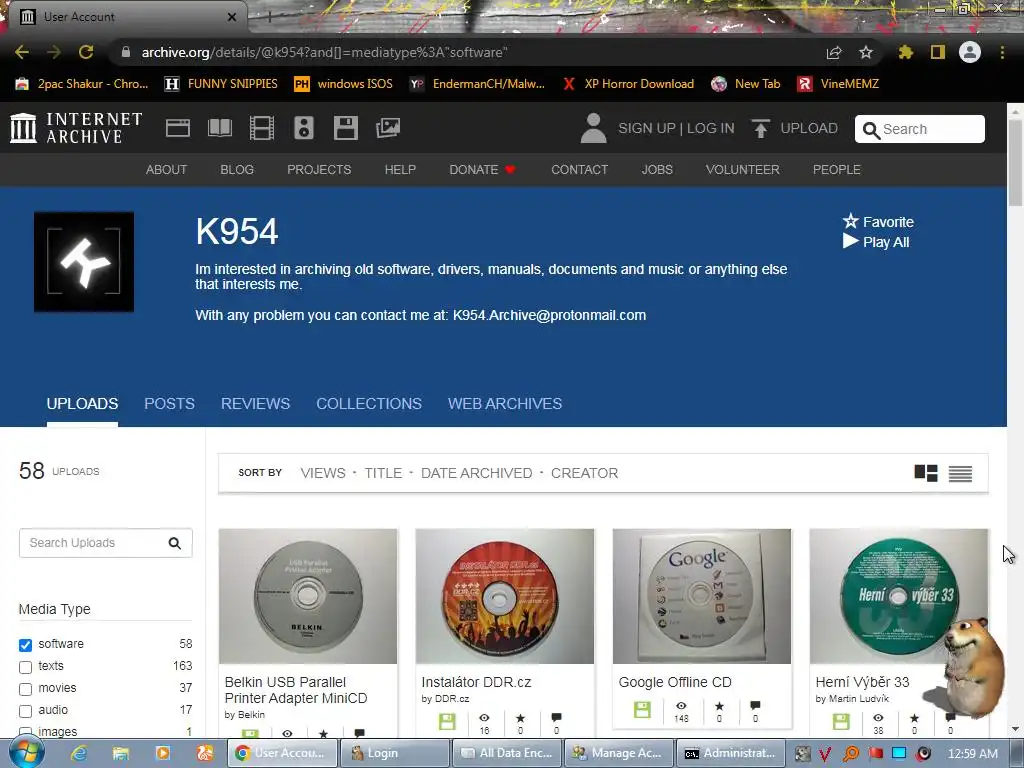Open Internet Explorer from the taskbar
This screenshot has height=768, width=1024.
[78, 754]
